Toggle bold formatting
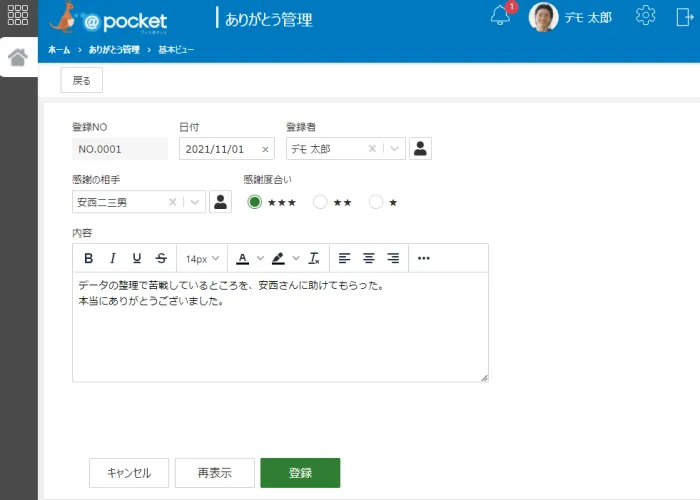This screenshot has width=700, height=500. [88, 258]
